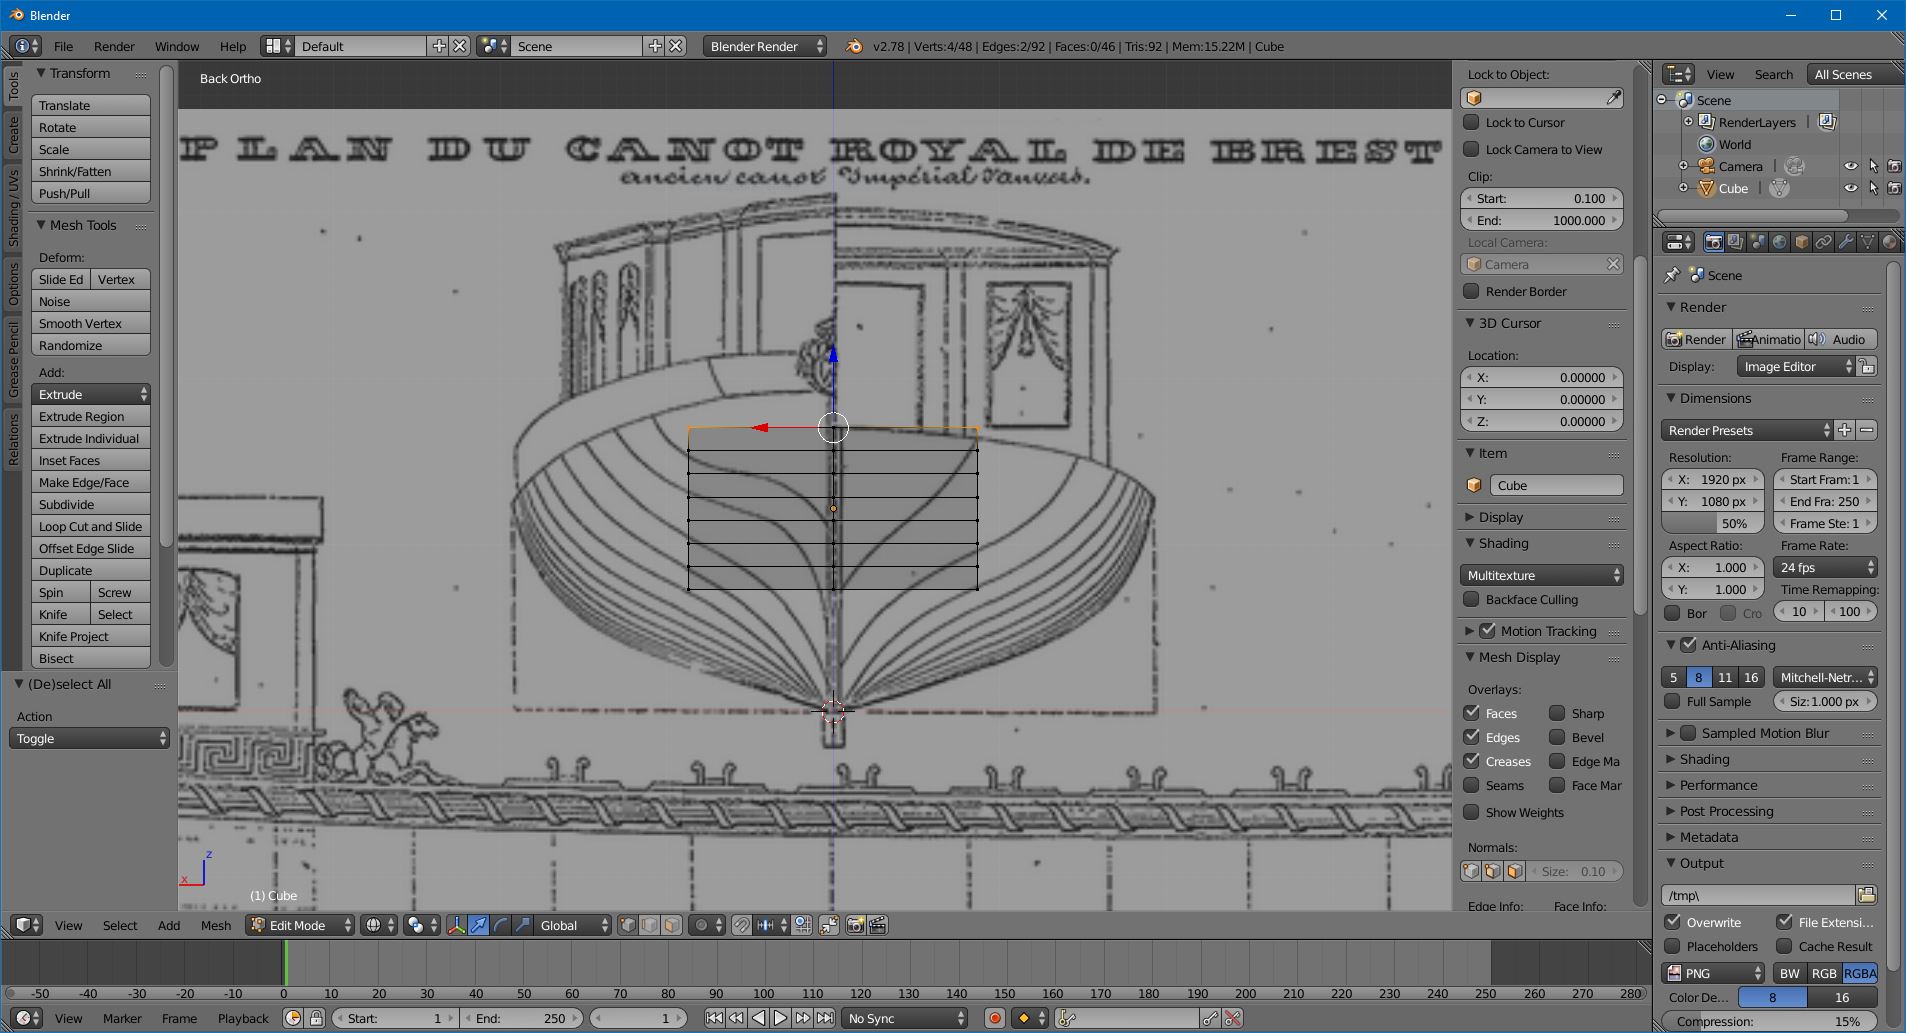Open the Blender Render engine dropdown
Screen dimensions: 1906x1033
pyautogui.click(x=765, y=46)
